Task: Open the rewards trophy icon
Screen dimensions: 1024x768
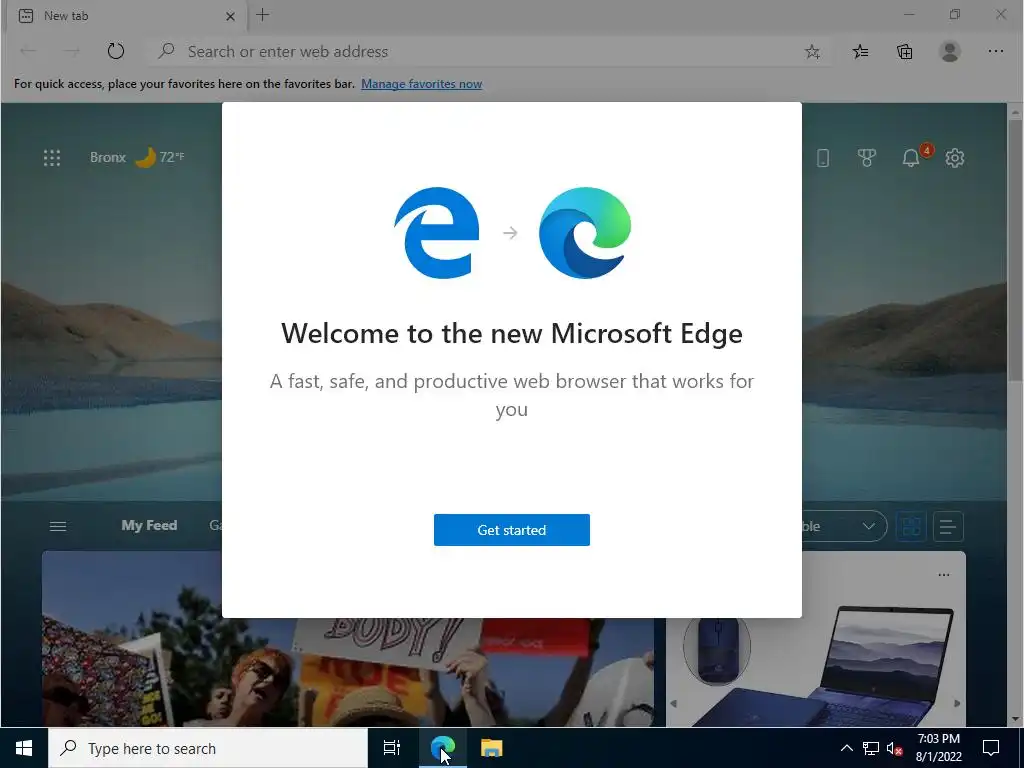Action: click(x=867, y=157)
